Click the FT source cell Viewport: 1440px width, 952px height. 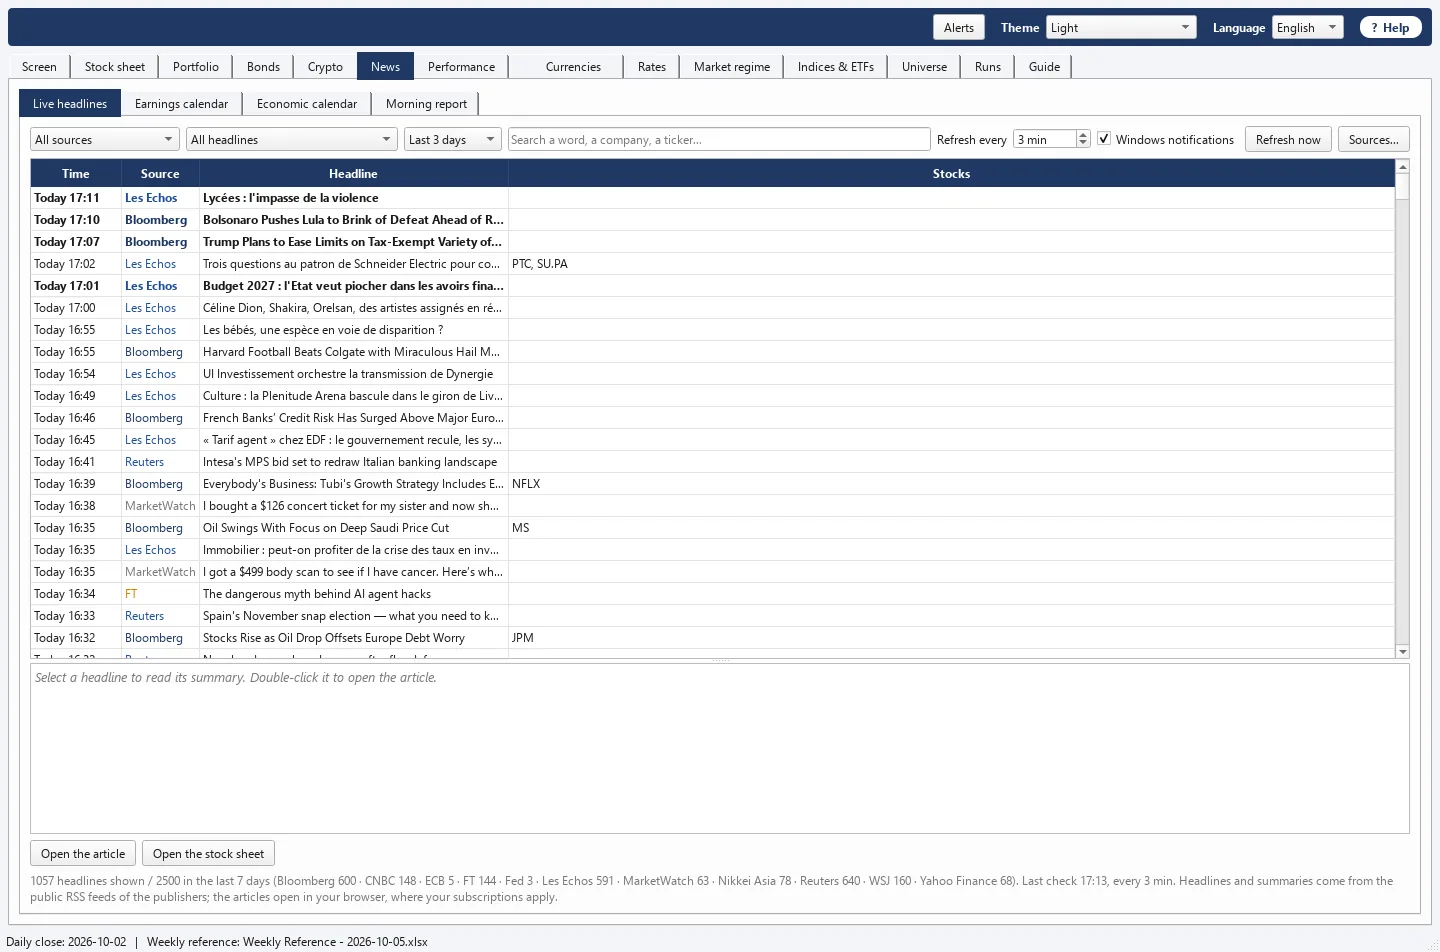click(160, 594)
